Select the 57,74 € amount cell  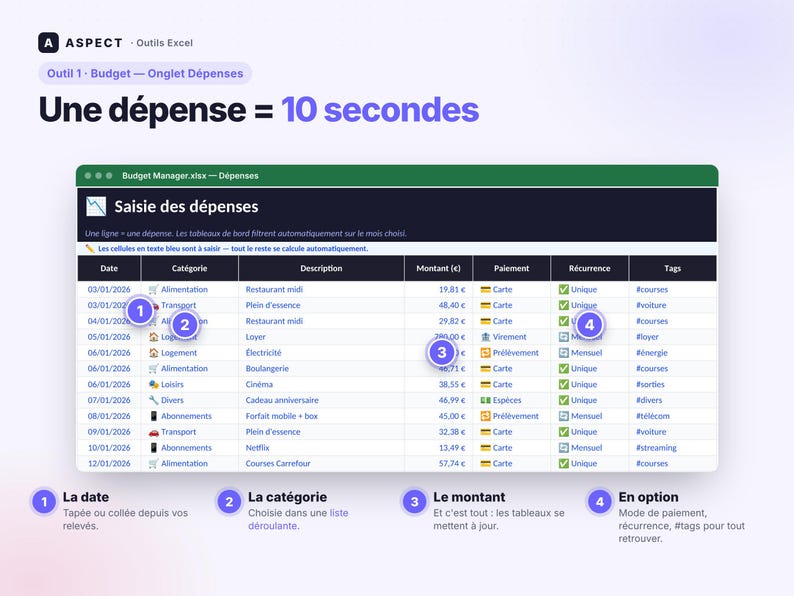(439, 463)
